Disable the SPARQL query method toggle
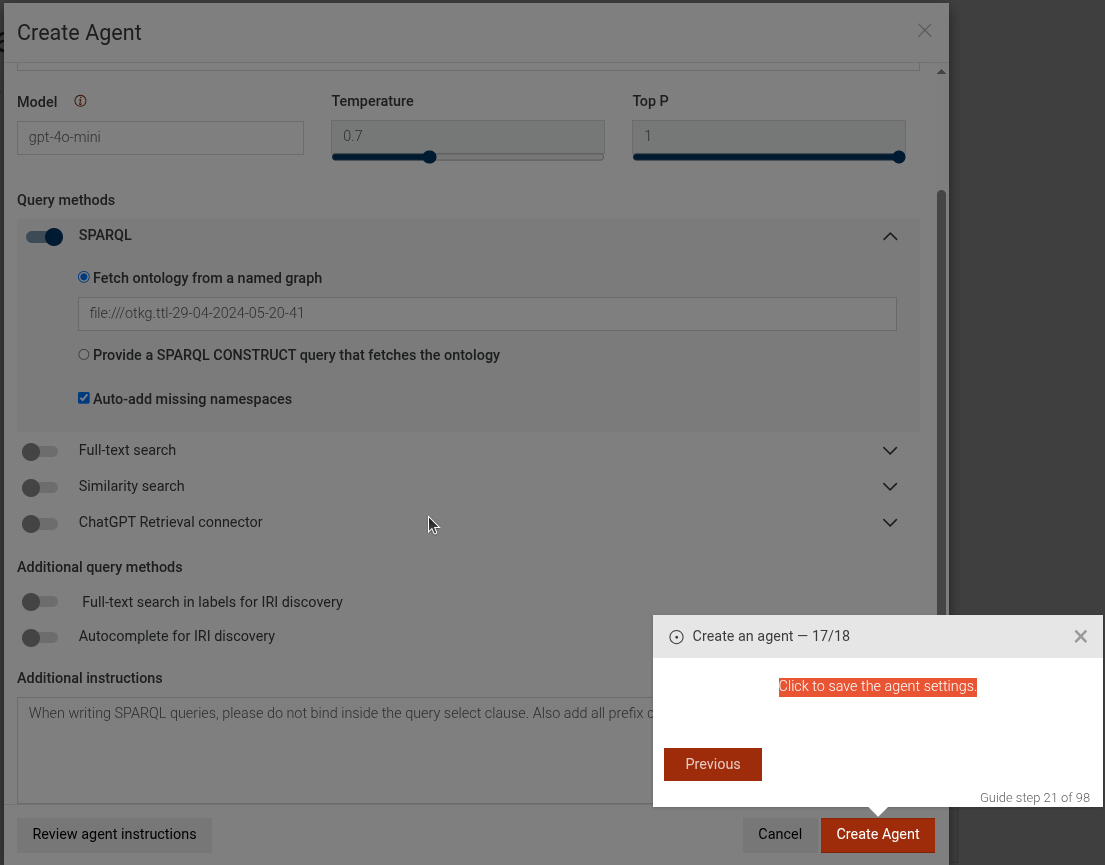Viewport: 1105px width, 865px height. pyautogui.click(x=44, y=237)
